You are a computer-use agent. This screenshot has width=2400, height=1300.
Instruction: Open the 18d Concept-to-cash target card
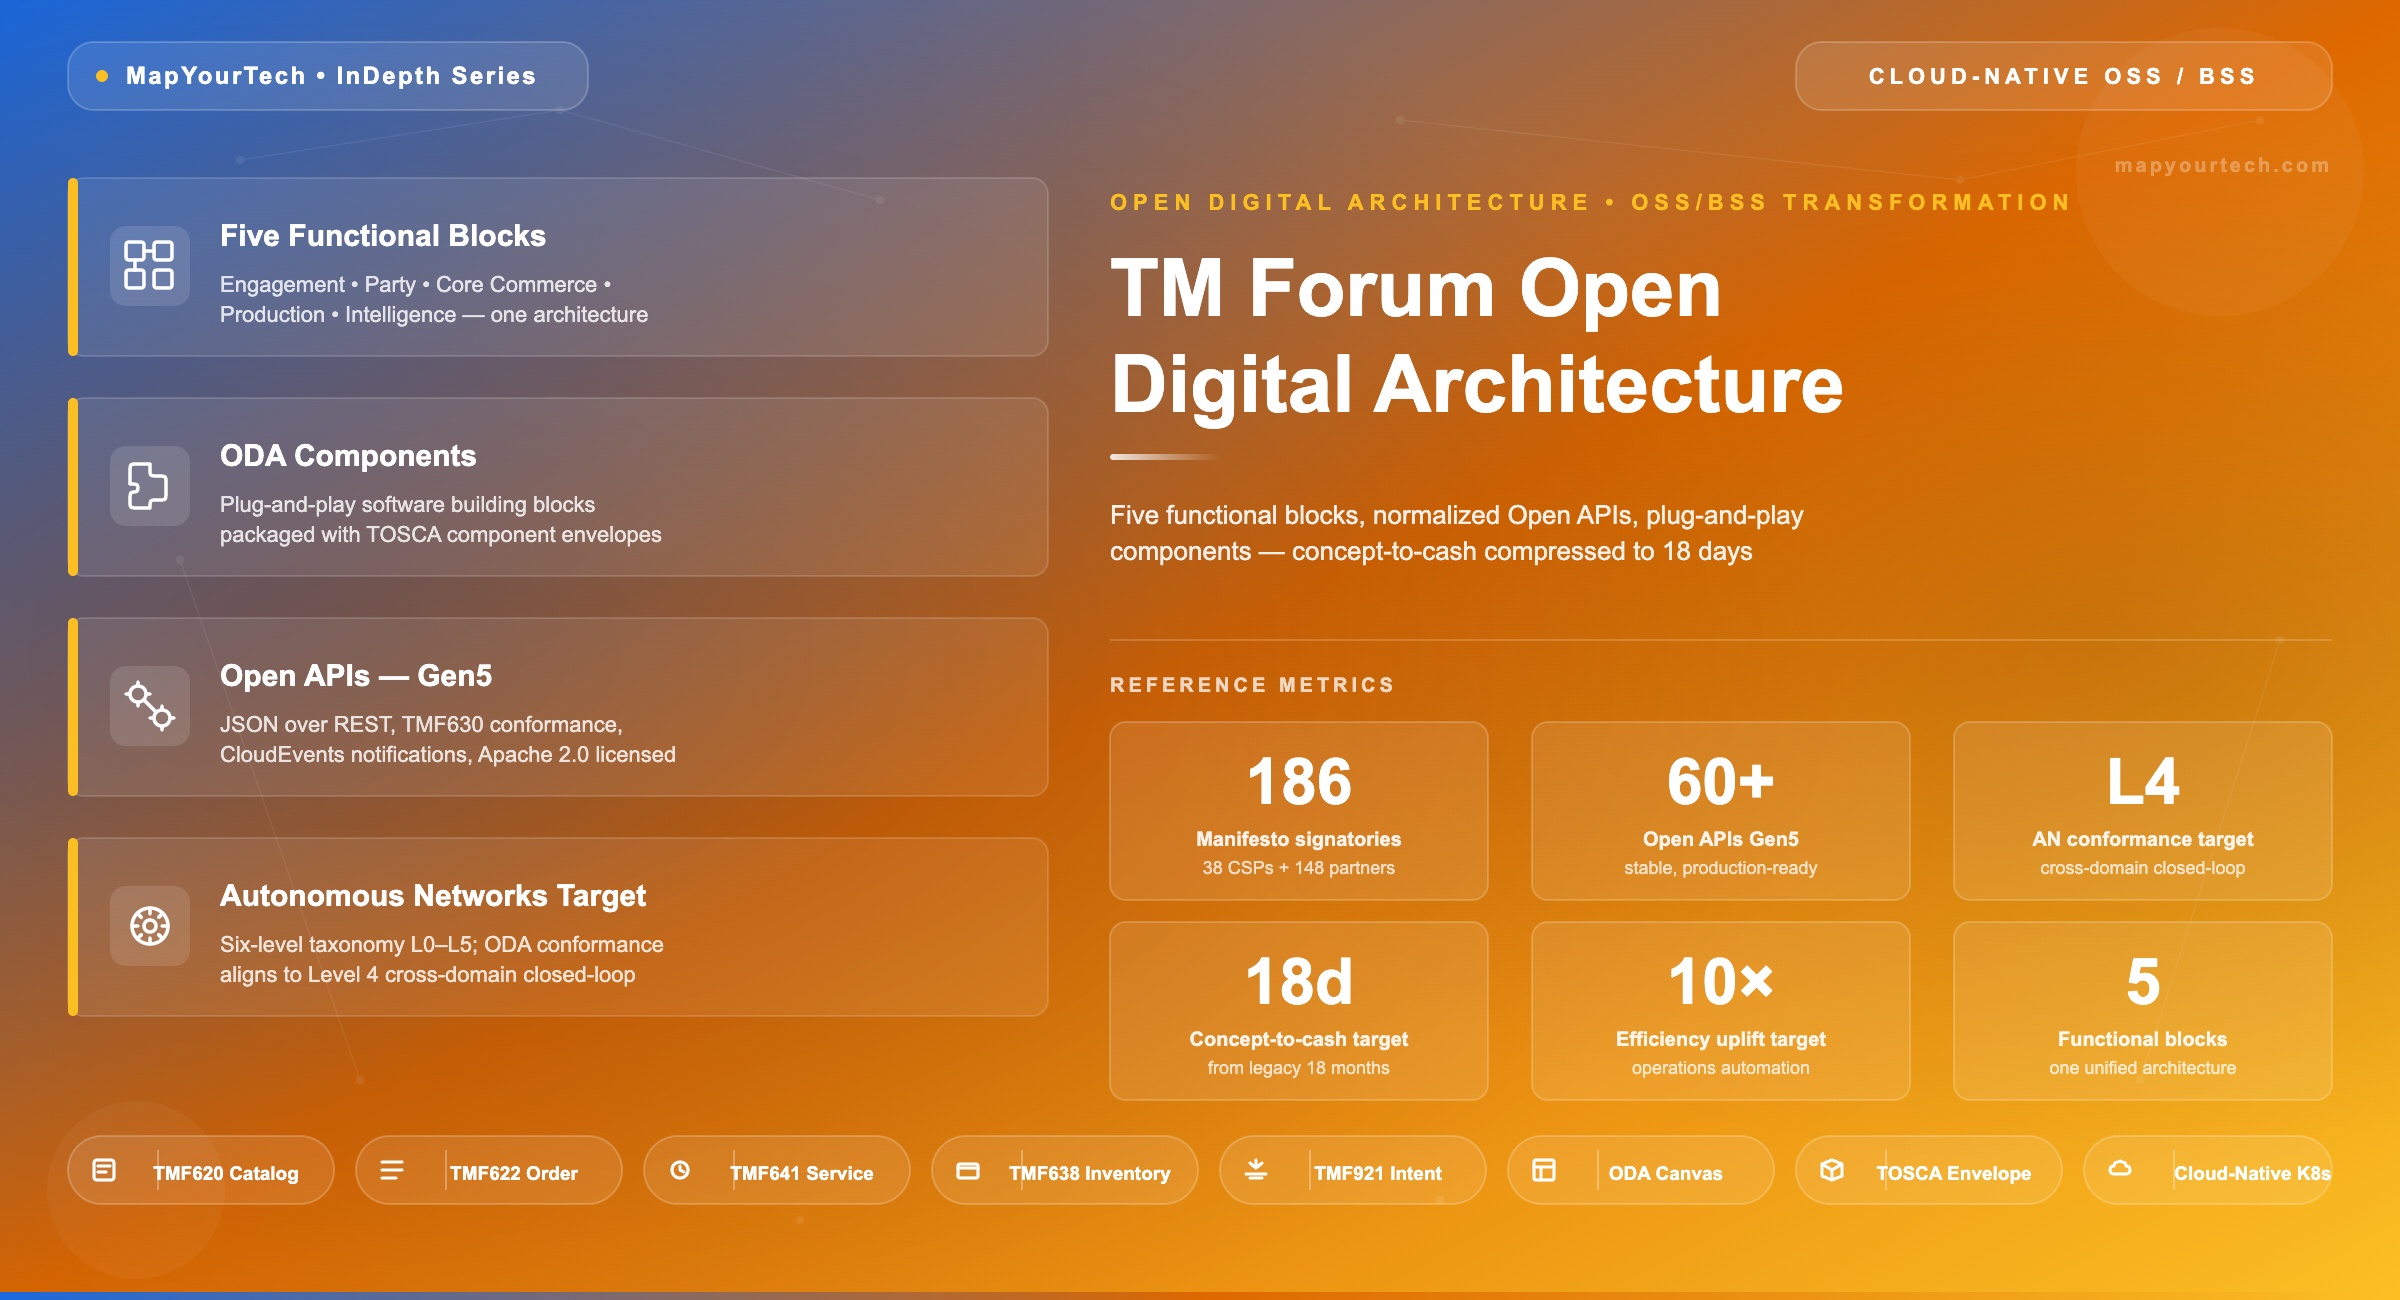click(x=1299, y=1011)
